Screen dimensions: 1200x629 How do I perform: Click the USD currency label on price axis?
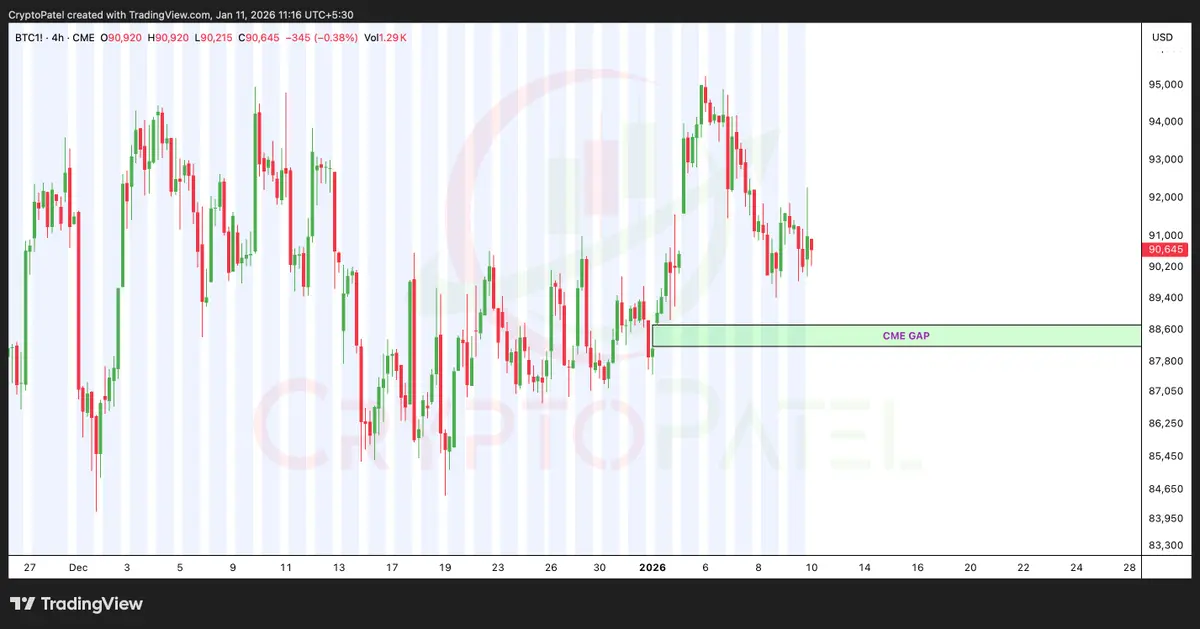tap(1162, 37)
